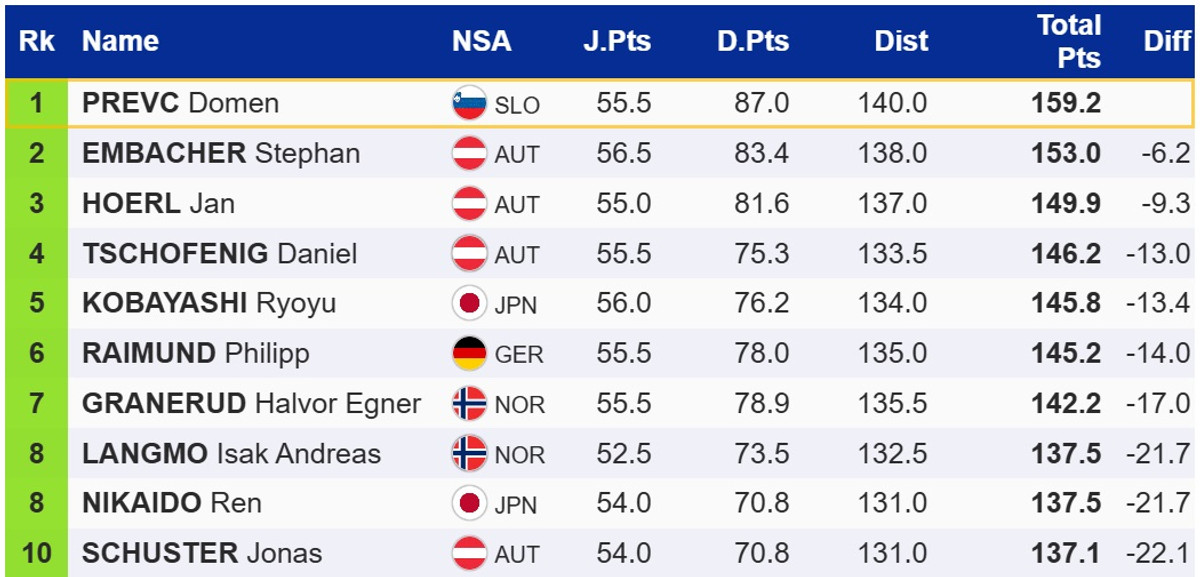Viewport: 1200px width, 577px height.
Task: Click Slovenia flag icon beside Prevc
Action: click(469, 104)
